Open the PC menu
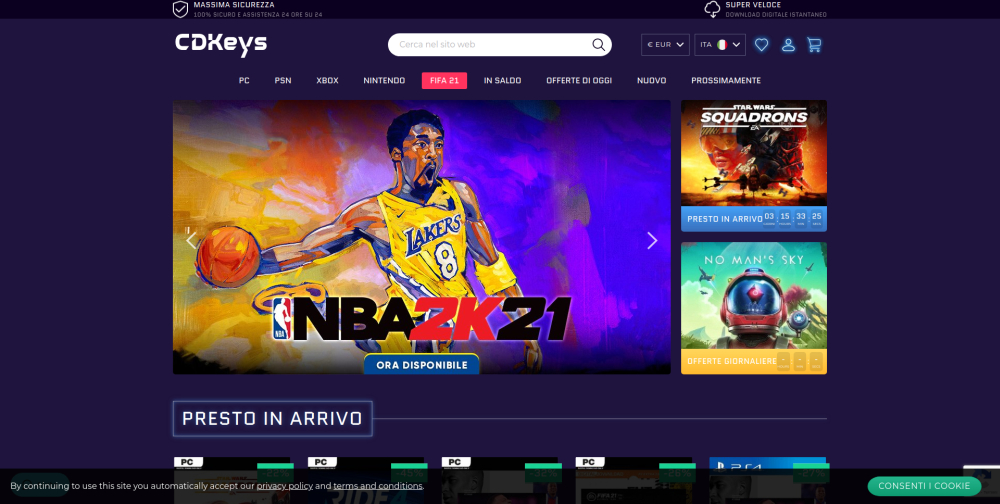 tap(244, 80)
